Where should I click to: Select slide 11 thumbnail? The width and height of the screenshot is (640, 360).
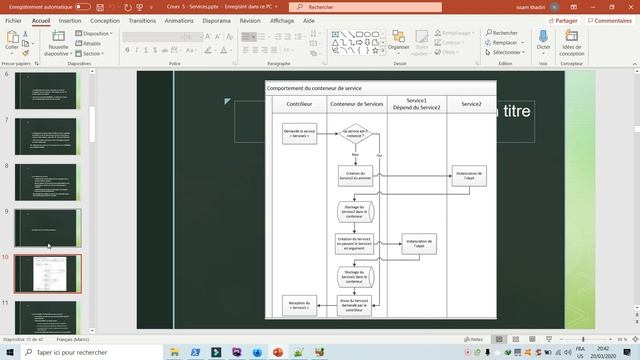(x=46, y=318)
